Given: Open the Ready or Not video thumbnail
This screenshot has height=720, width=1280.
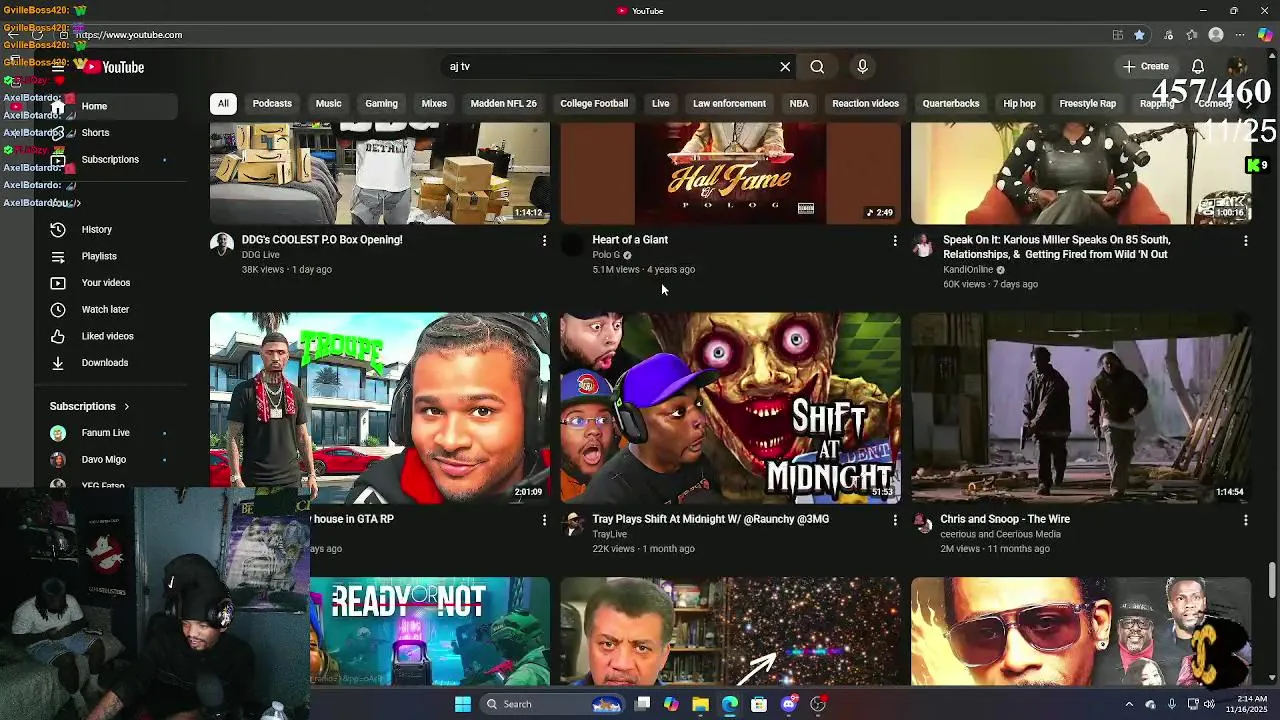Looking at the screenshot, I should [430, 631].
